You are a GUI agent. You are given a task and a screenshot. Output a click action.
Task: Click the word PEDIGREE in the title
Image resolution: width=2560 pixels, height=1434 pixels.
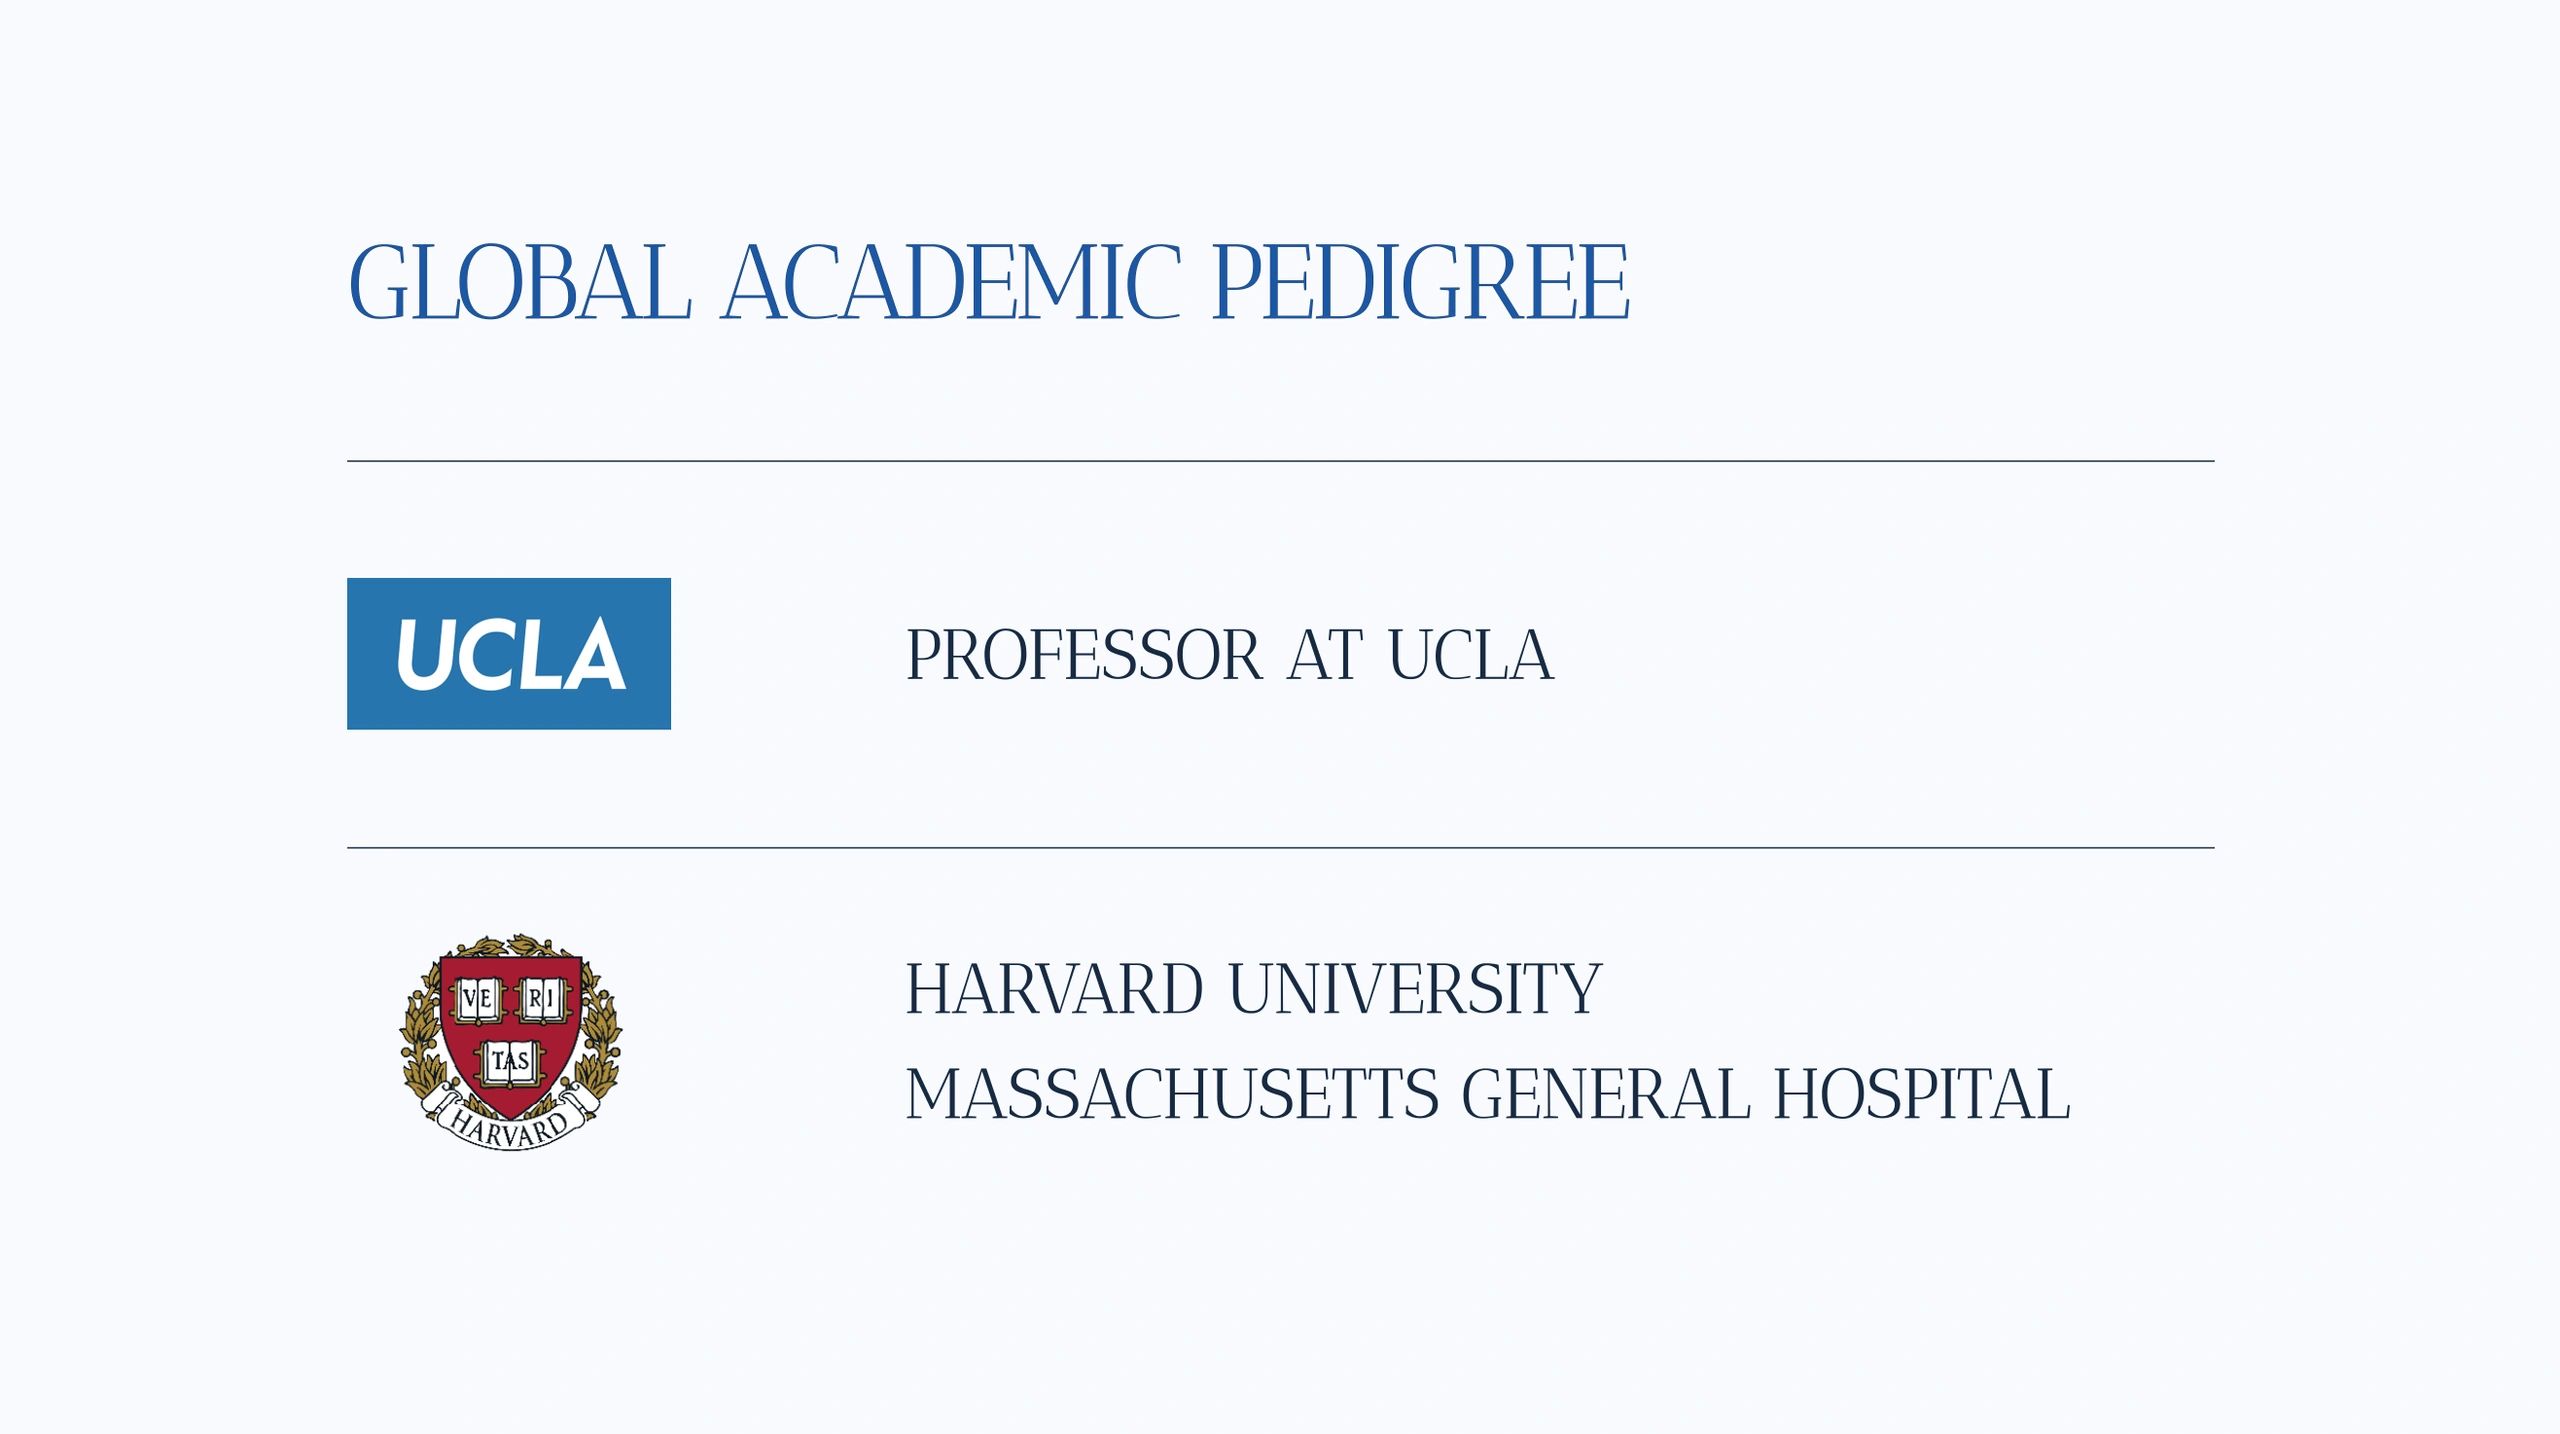coord(1420,283)
